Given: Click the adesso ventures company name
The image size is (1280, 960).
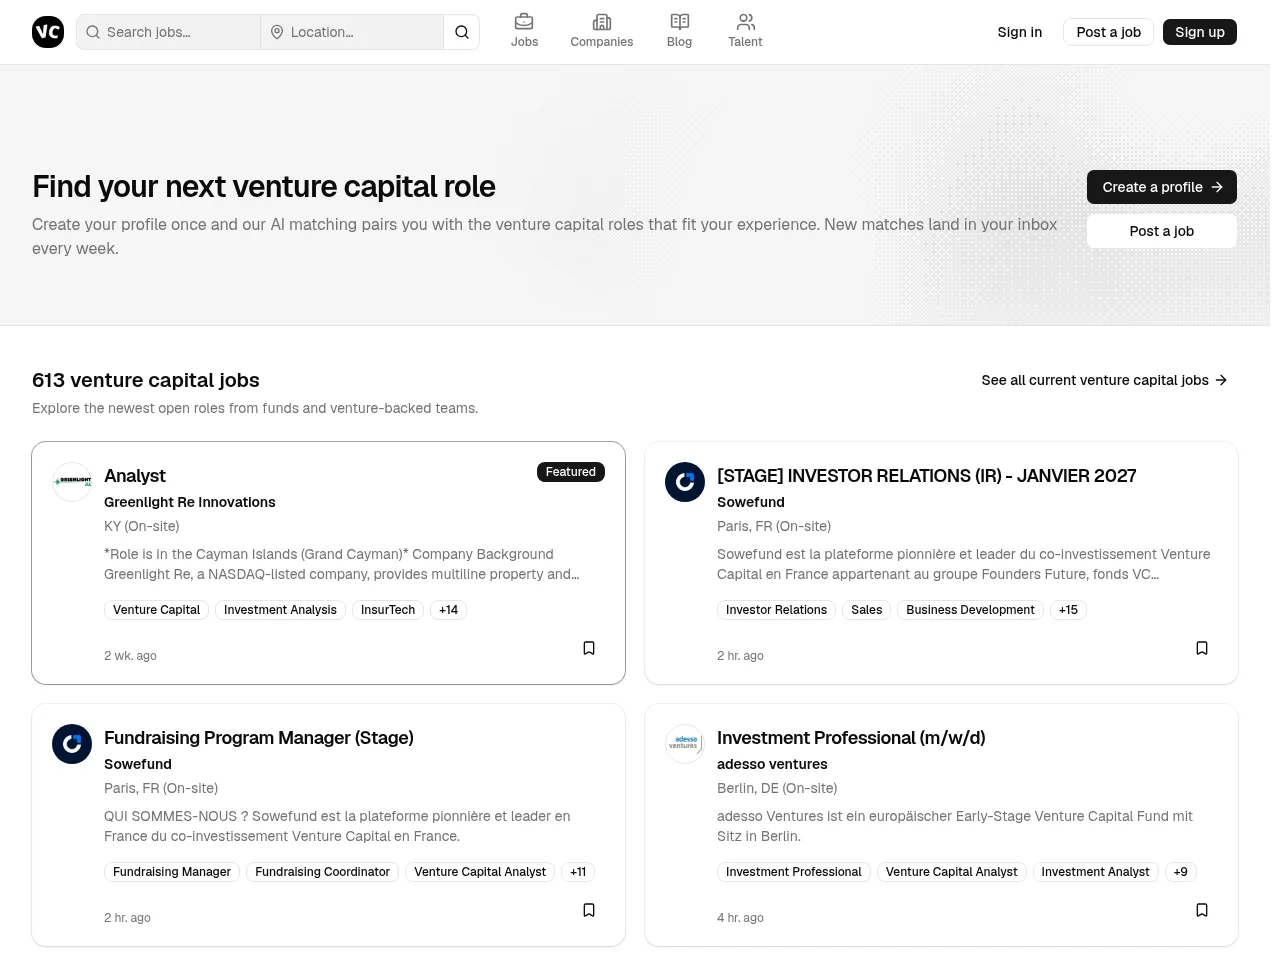Looking at the screenshot, I should pos(772,764).
